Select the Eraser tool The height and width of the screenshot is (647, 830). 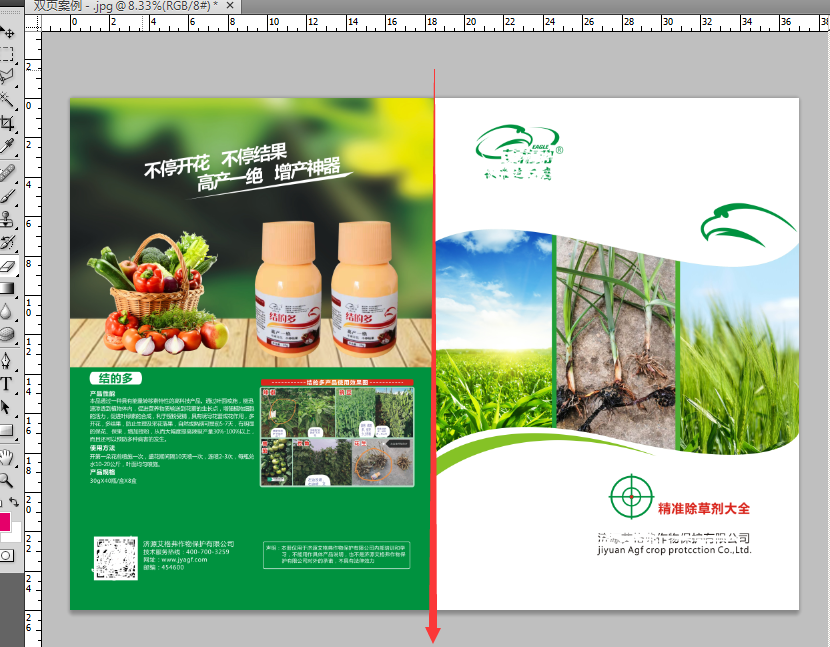[x=7, y=266]
